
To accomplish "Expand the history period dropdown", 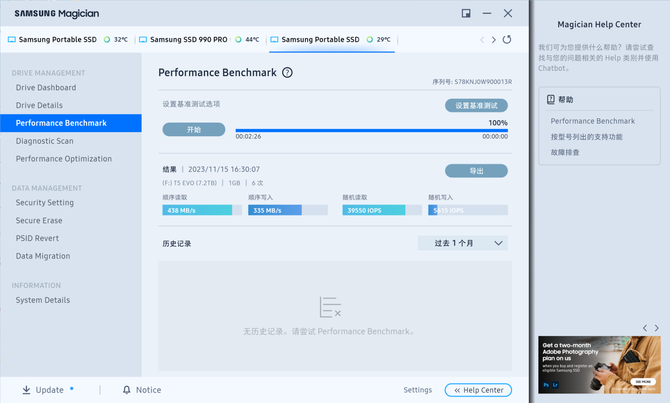I will coord(463,243).
